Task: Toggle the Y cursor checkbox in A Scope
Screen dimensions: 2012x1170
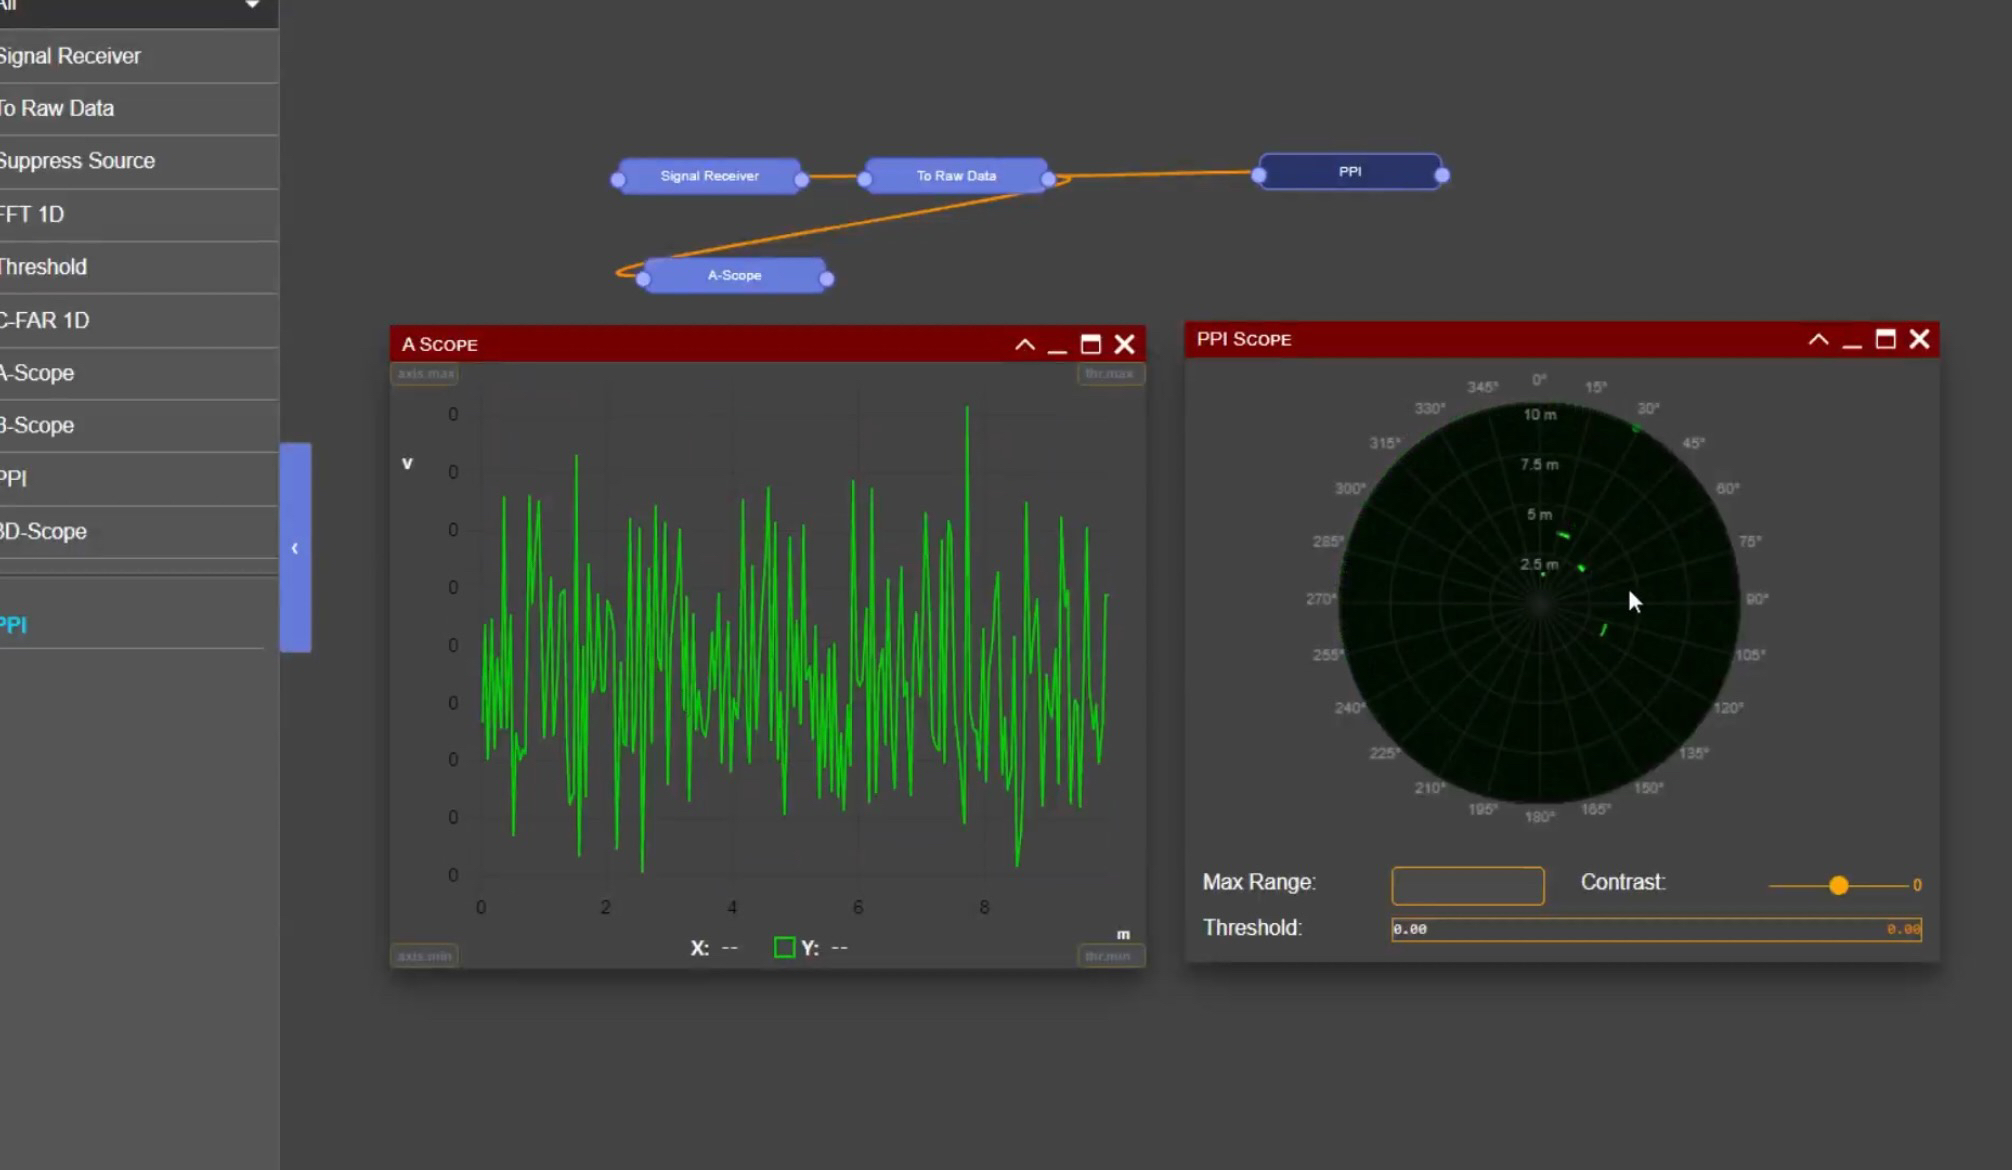Action: click(784, 947)
